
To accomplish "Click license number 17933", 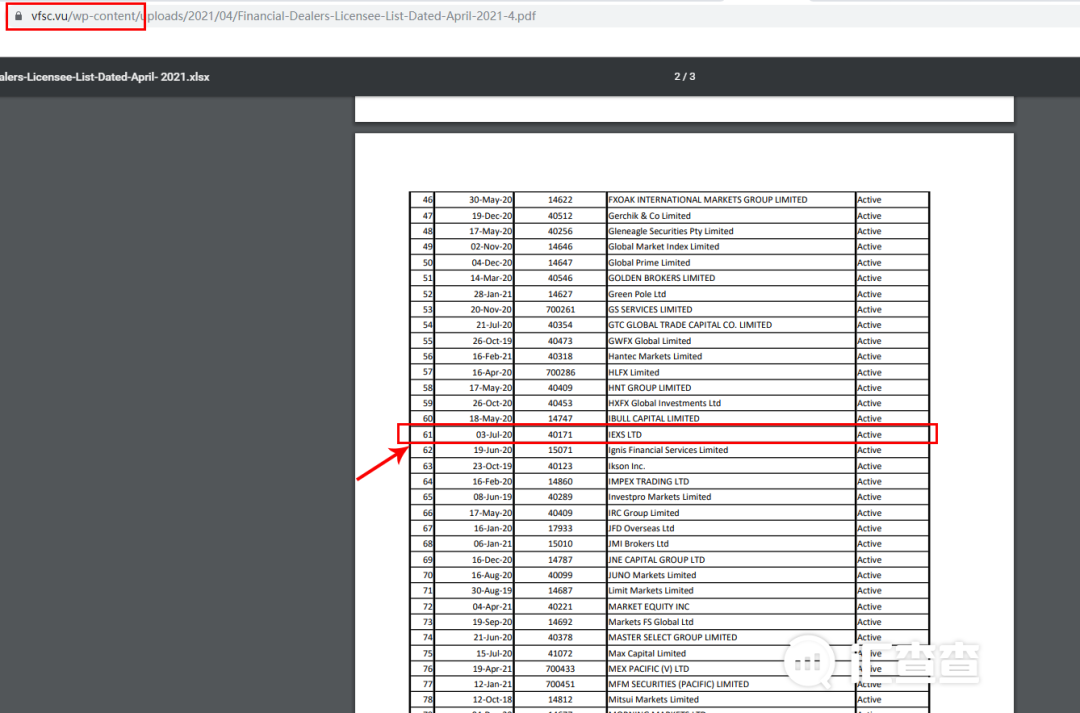I will [560, 528].
